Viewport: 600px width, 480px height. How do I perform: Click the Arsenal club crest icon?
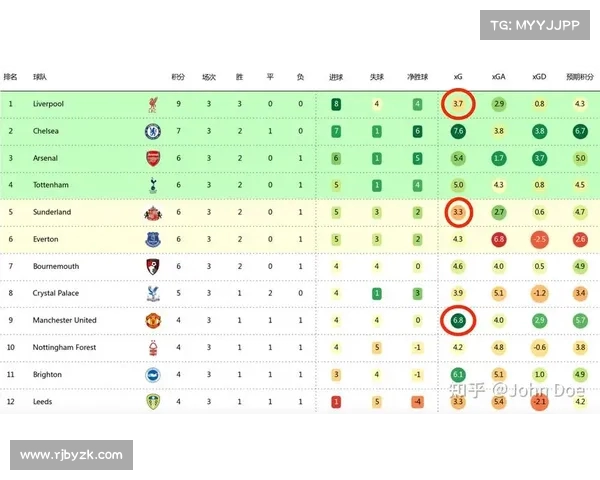click(153, 158)
